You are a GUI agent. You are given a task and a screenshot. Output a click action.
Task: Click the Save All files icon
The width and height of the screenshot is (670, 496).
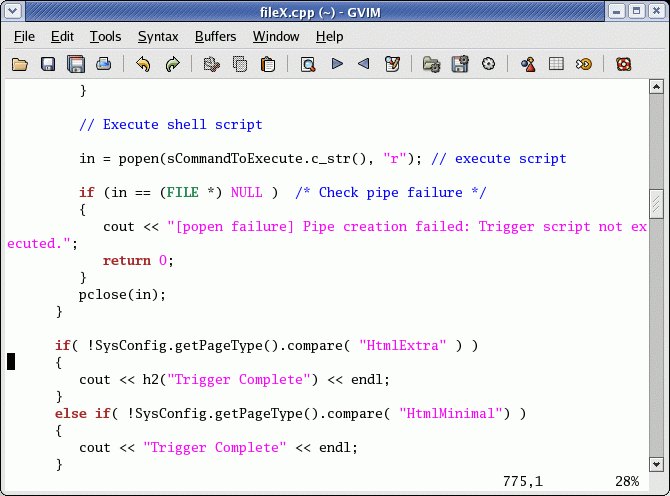click(x=76, y=65)
